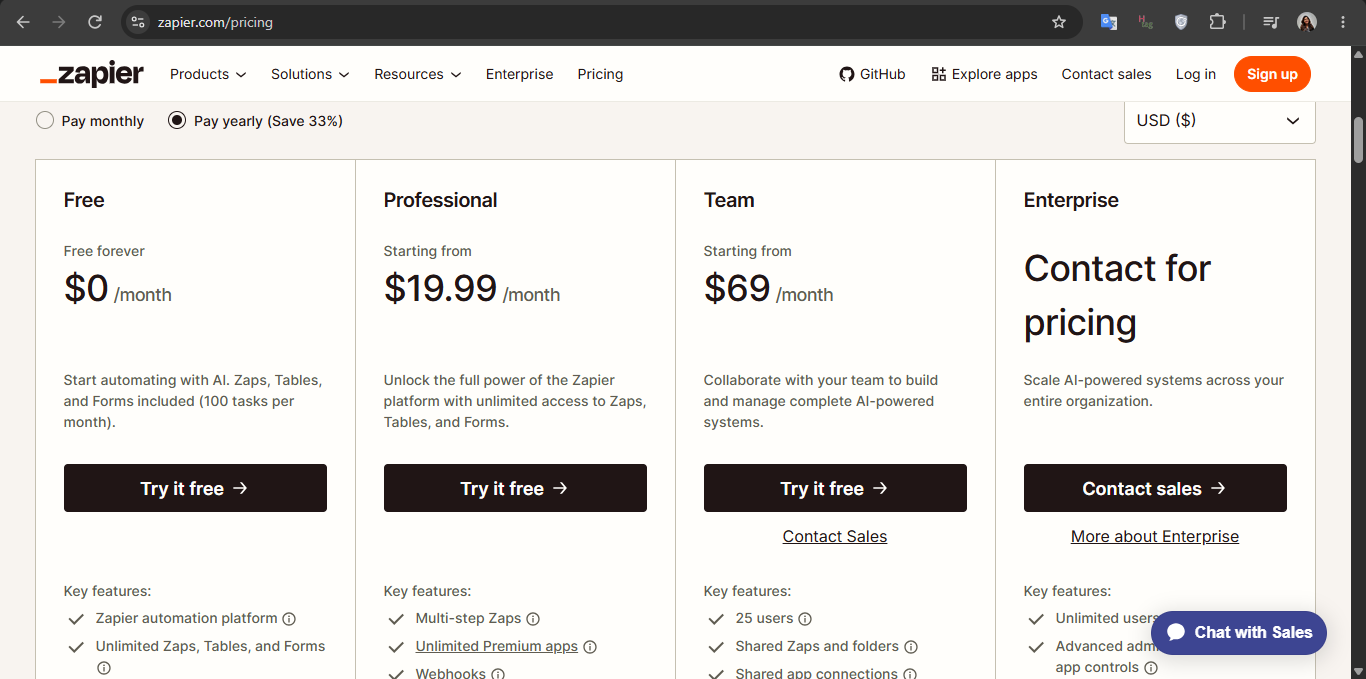Click the Team plan heading
1366x679 pixels.
coord(729,200)
